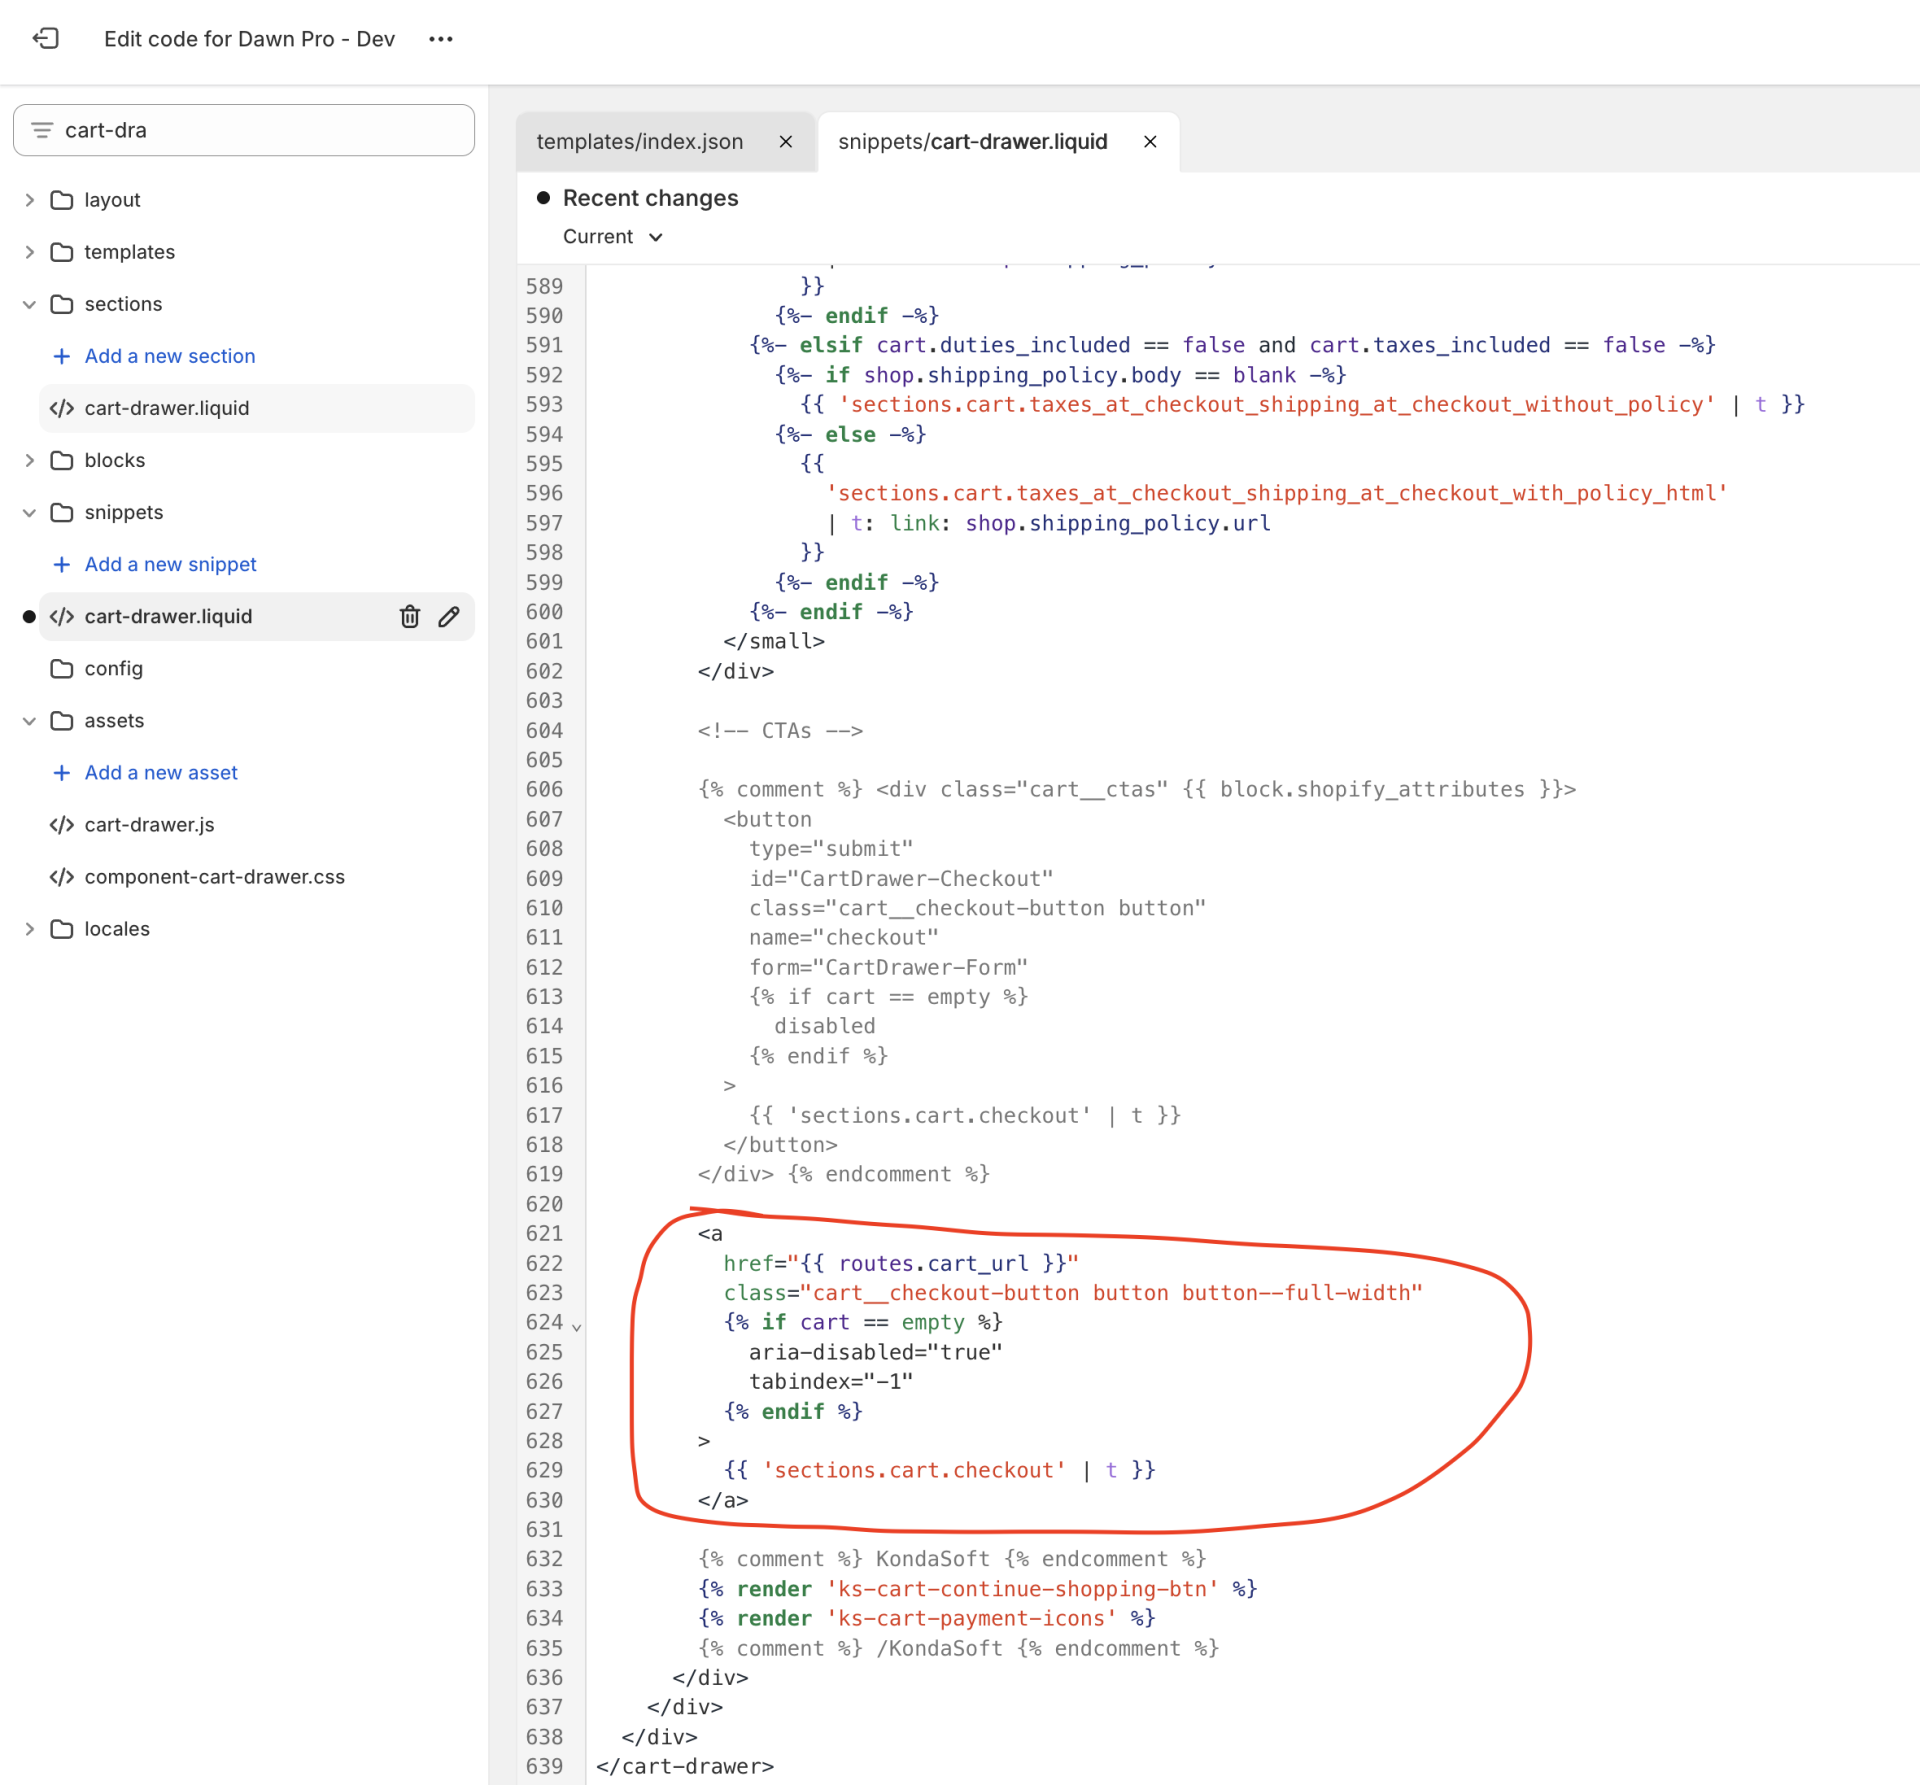Click the code icon beside cart-drawer.js
Image resolution: width=1920 pixels, height=1785 pixels.
(x=62, y=824)
